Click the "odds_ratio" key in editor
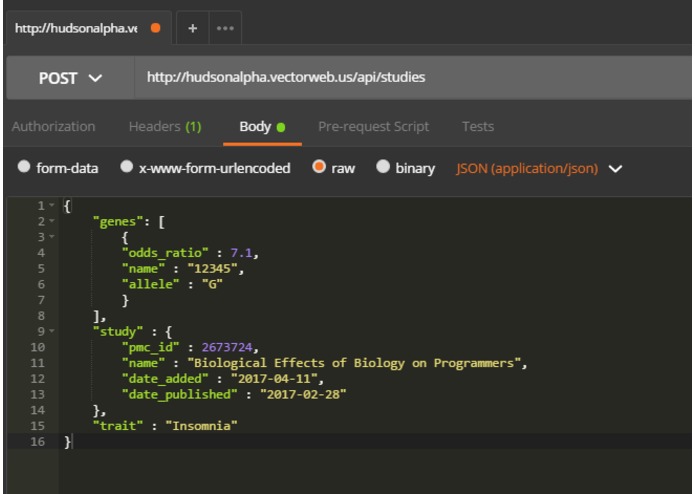 [165, 253]
